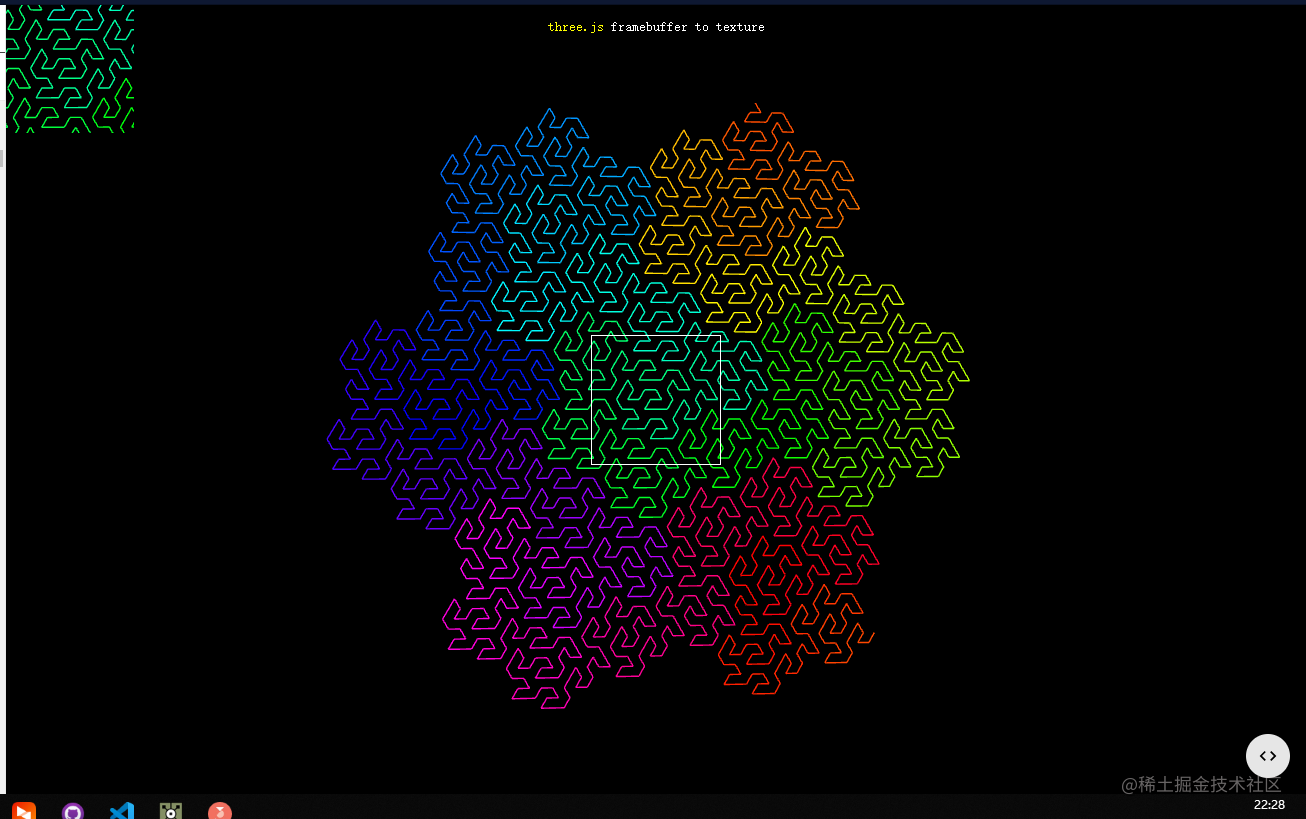1306x819 pixels.
Task: Click inside the white selection rectangle on the curve
Action: pyautogui.click(x=656, y=400)
